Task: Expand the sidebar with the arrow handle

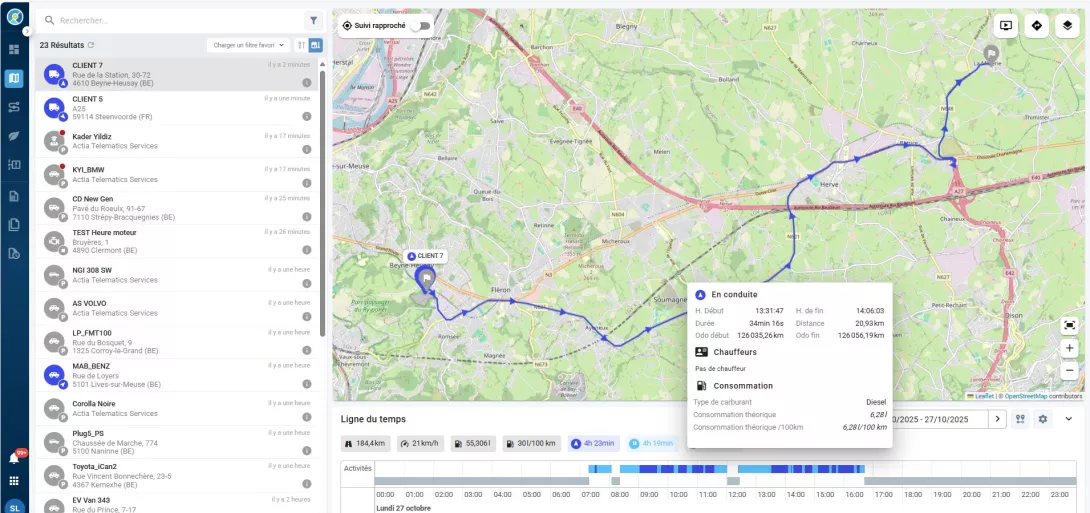Action: tap(26, 31)
